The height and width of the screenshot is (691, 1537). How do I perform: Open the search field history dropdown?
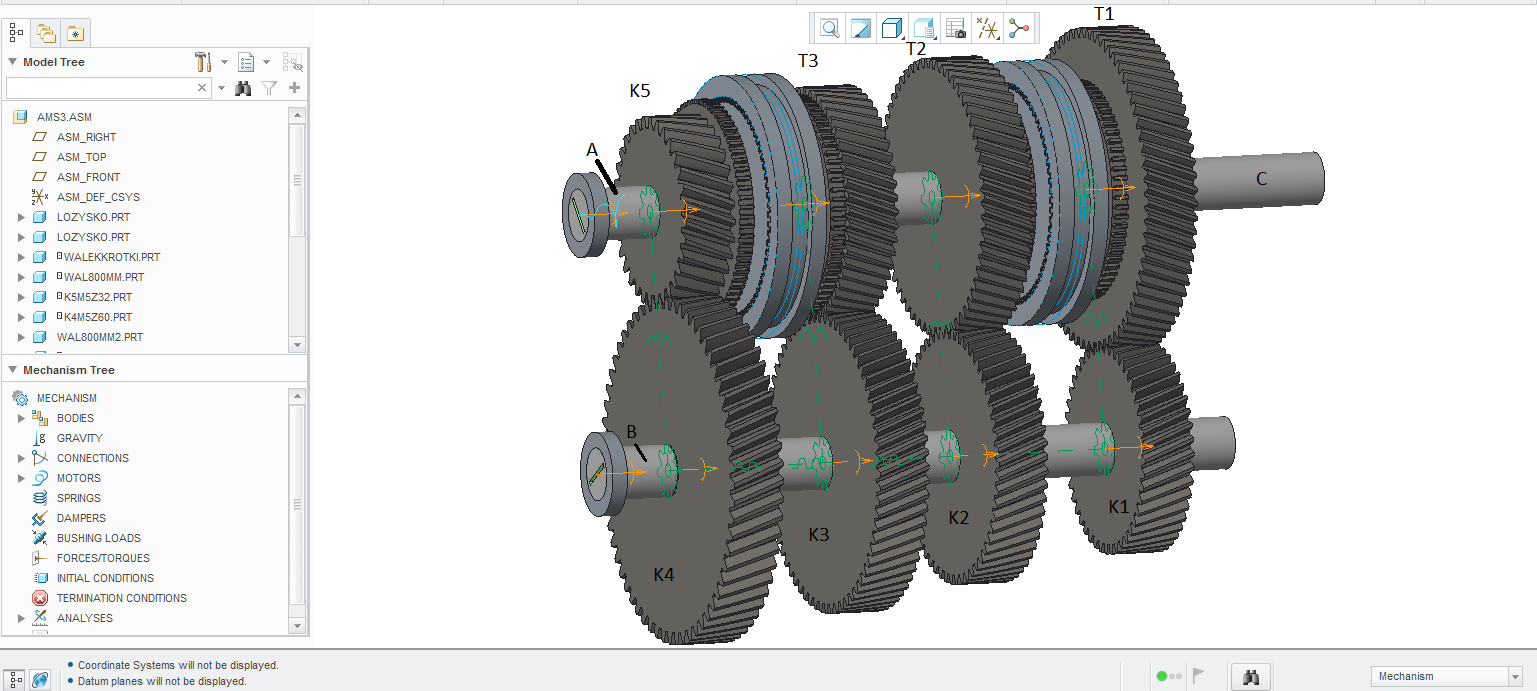coord(221,88)
